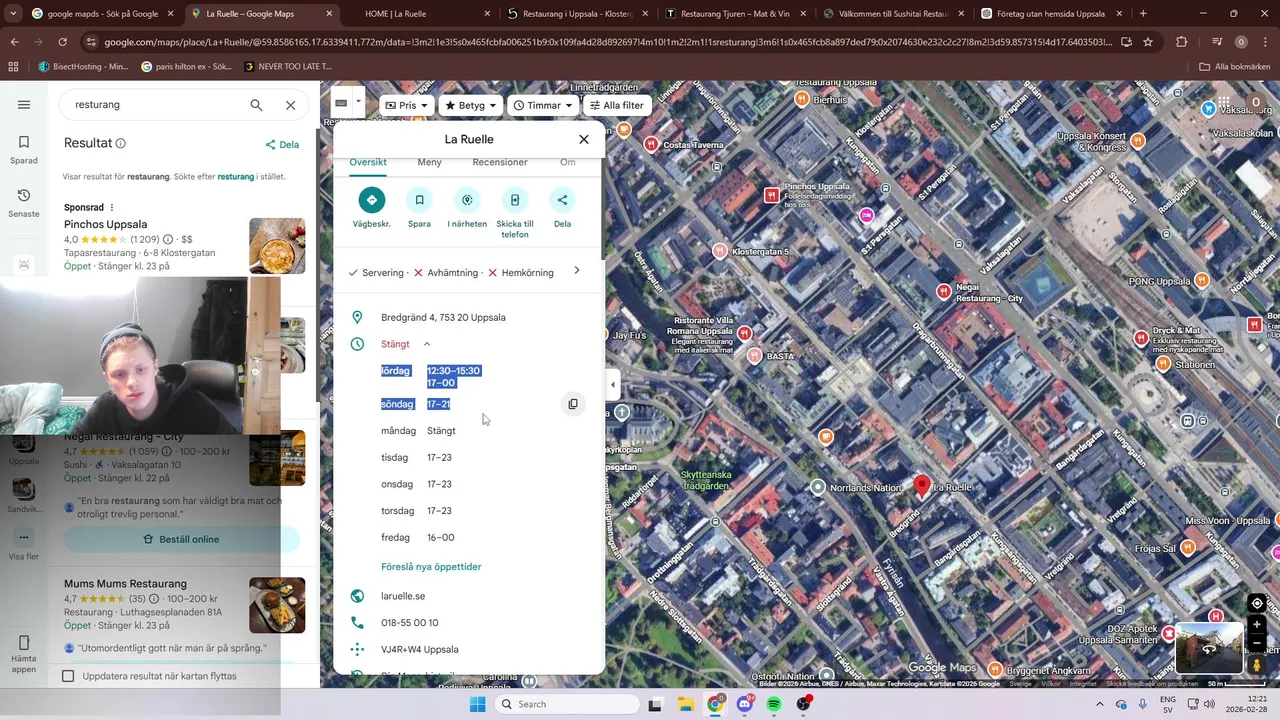1280x720 pixels.
Task: Switch to 'Restaurang Tjuren' browser tab
Action: [738, 14]
